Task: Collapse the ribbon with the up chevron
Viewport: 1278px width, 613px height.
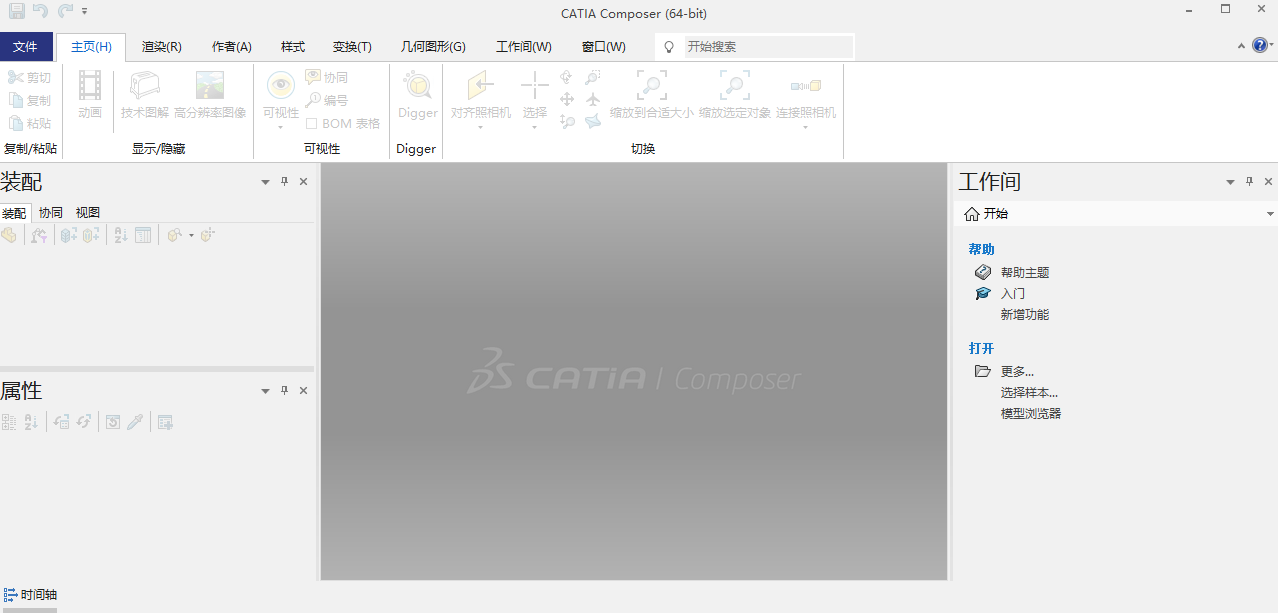Action: point(1241,46)
